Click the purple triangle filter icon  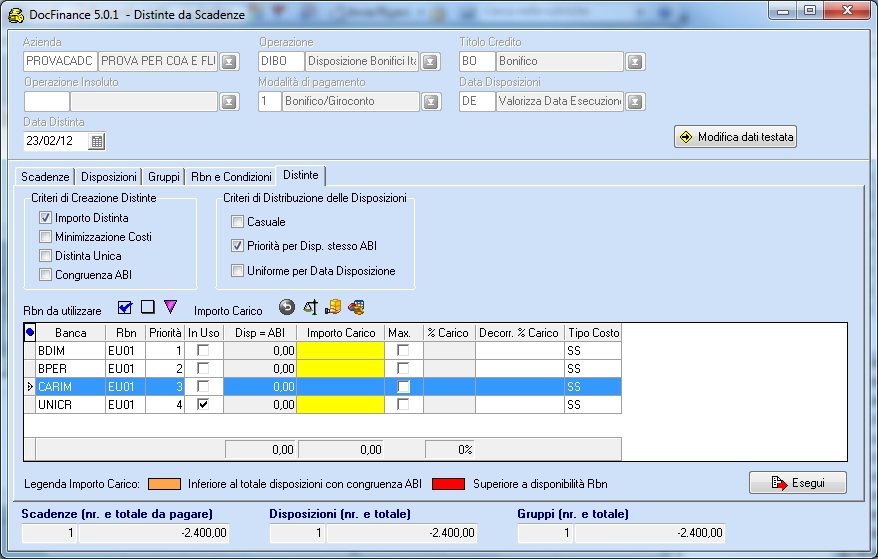[x=170, y=307]
